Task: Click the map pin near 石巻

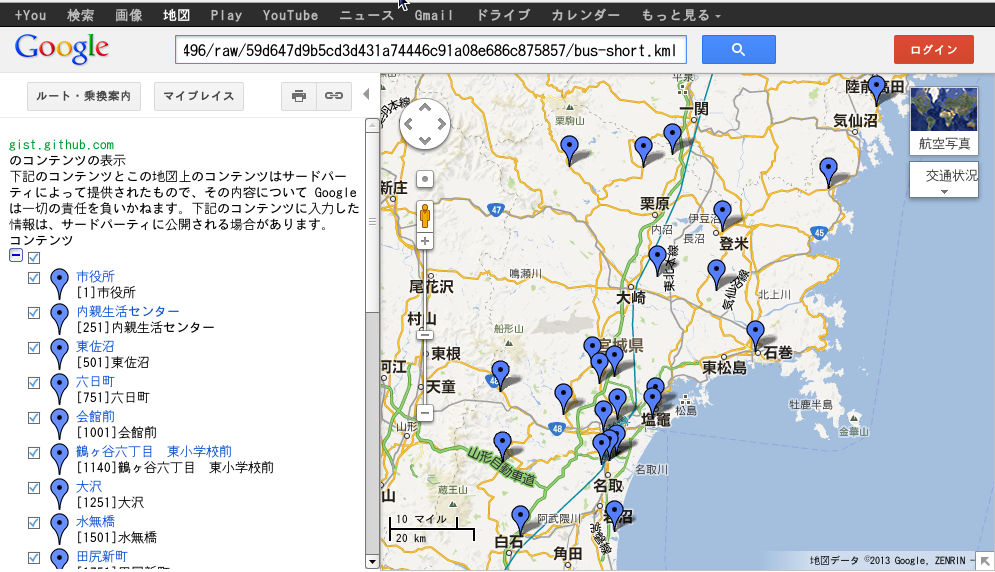Action: point(755,336)
